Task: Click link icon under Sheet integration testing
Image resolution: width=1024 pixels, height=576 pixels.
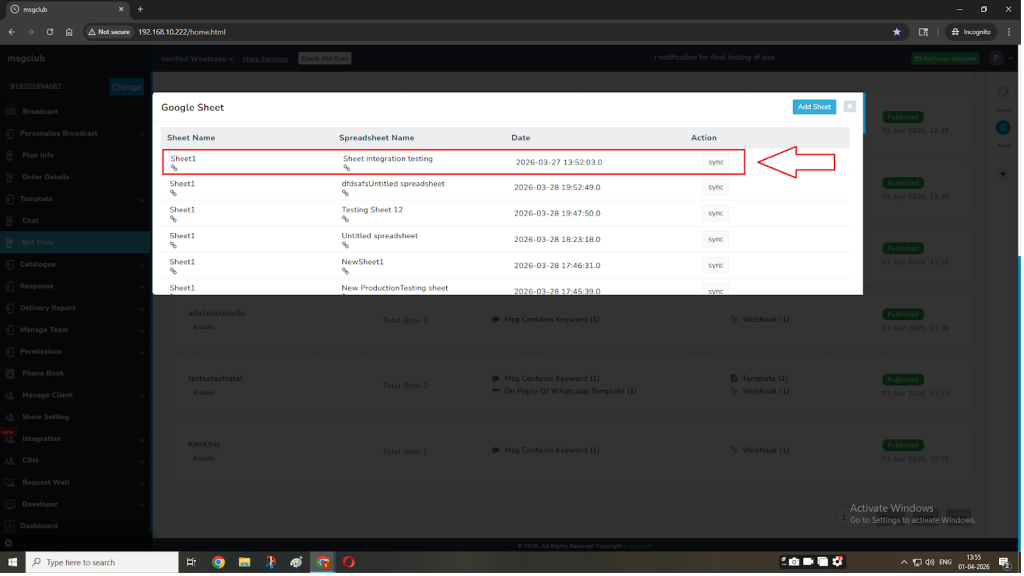Action: [x=347, y=169]
